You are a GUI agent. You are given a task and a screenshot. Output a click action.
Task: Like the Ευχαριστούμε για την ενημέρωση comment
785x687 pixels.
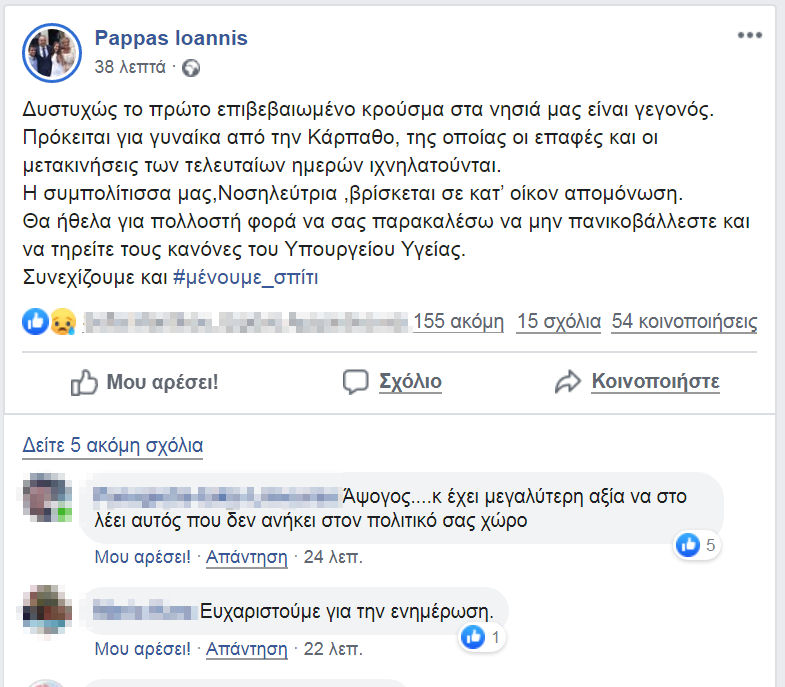(142, 648)
